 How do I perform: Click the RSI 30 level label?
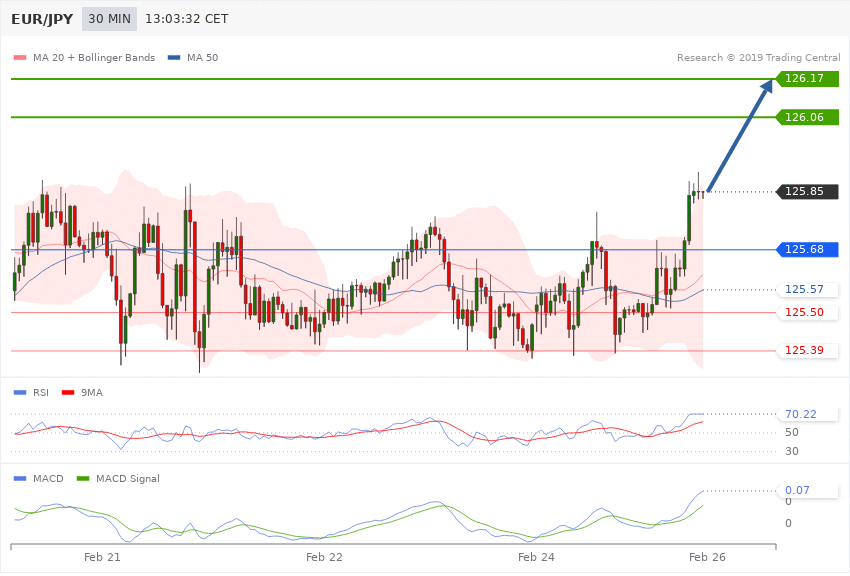(x=792, y=451)
